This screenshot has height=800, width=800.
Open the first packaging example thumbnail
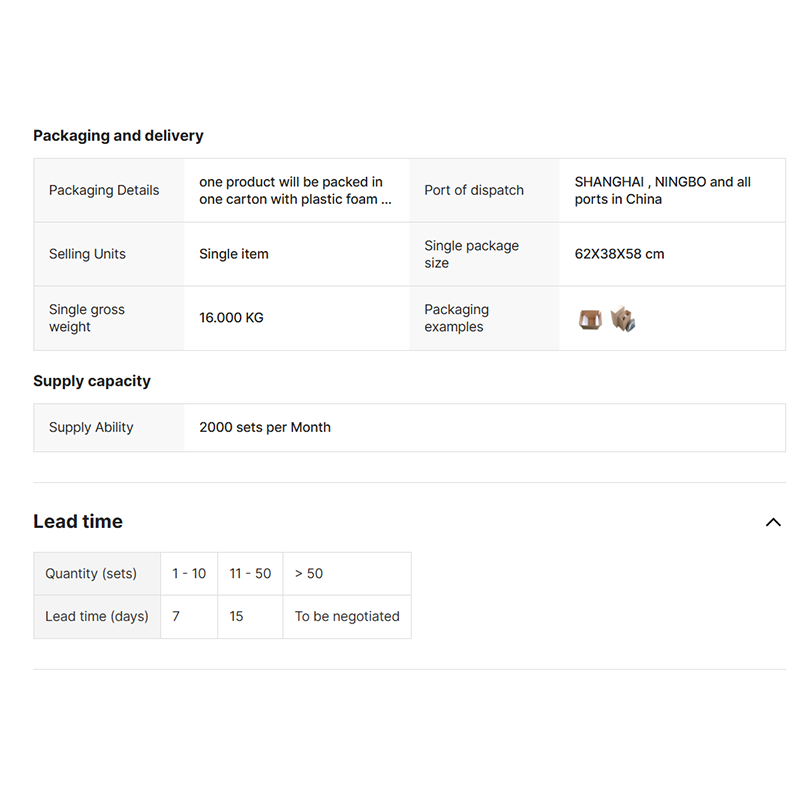click(590, 319)
